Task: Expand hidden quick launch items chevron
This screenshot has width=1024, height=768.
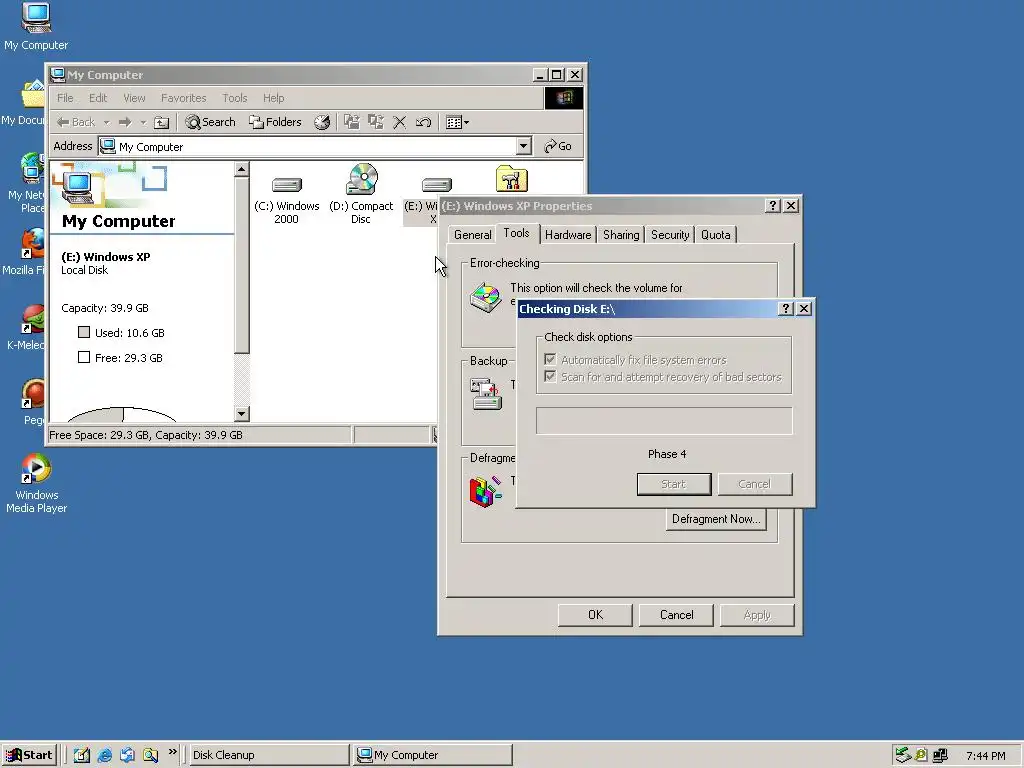Action: (x=172, y=752)
